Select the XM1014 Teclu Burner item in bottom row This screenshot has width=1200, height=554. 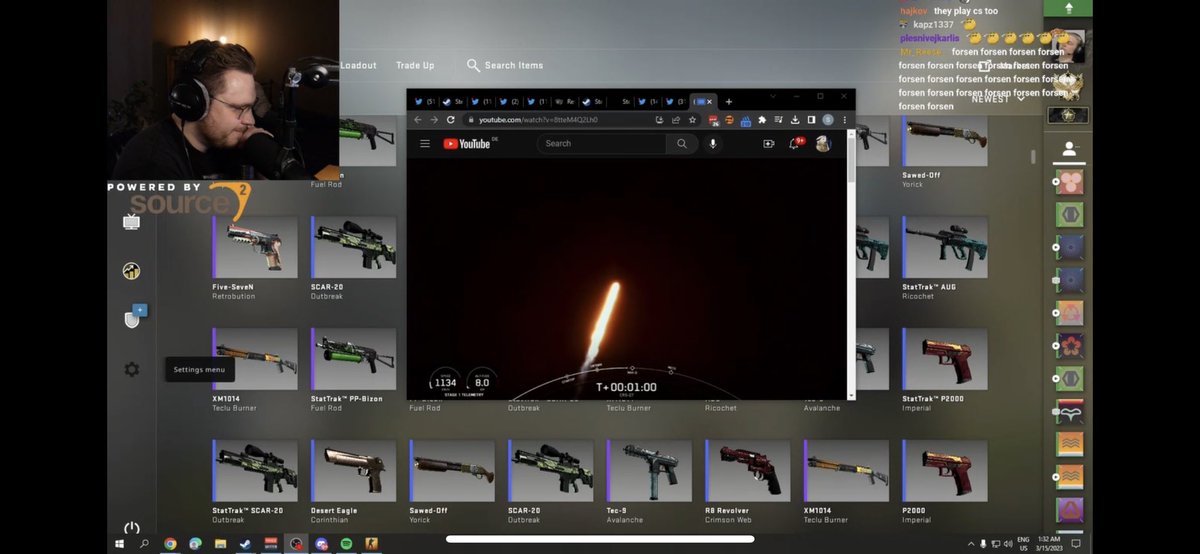pos(846,482)
